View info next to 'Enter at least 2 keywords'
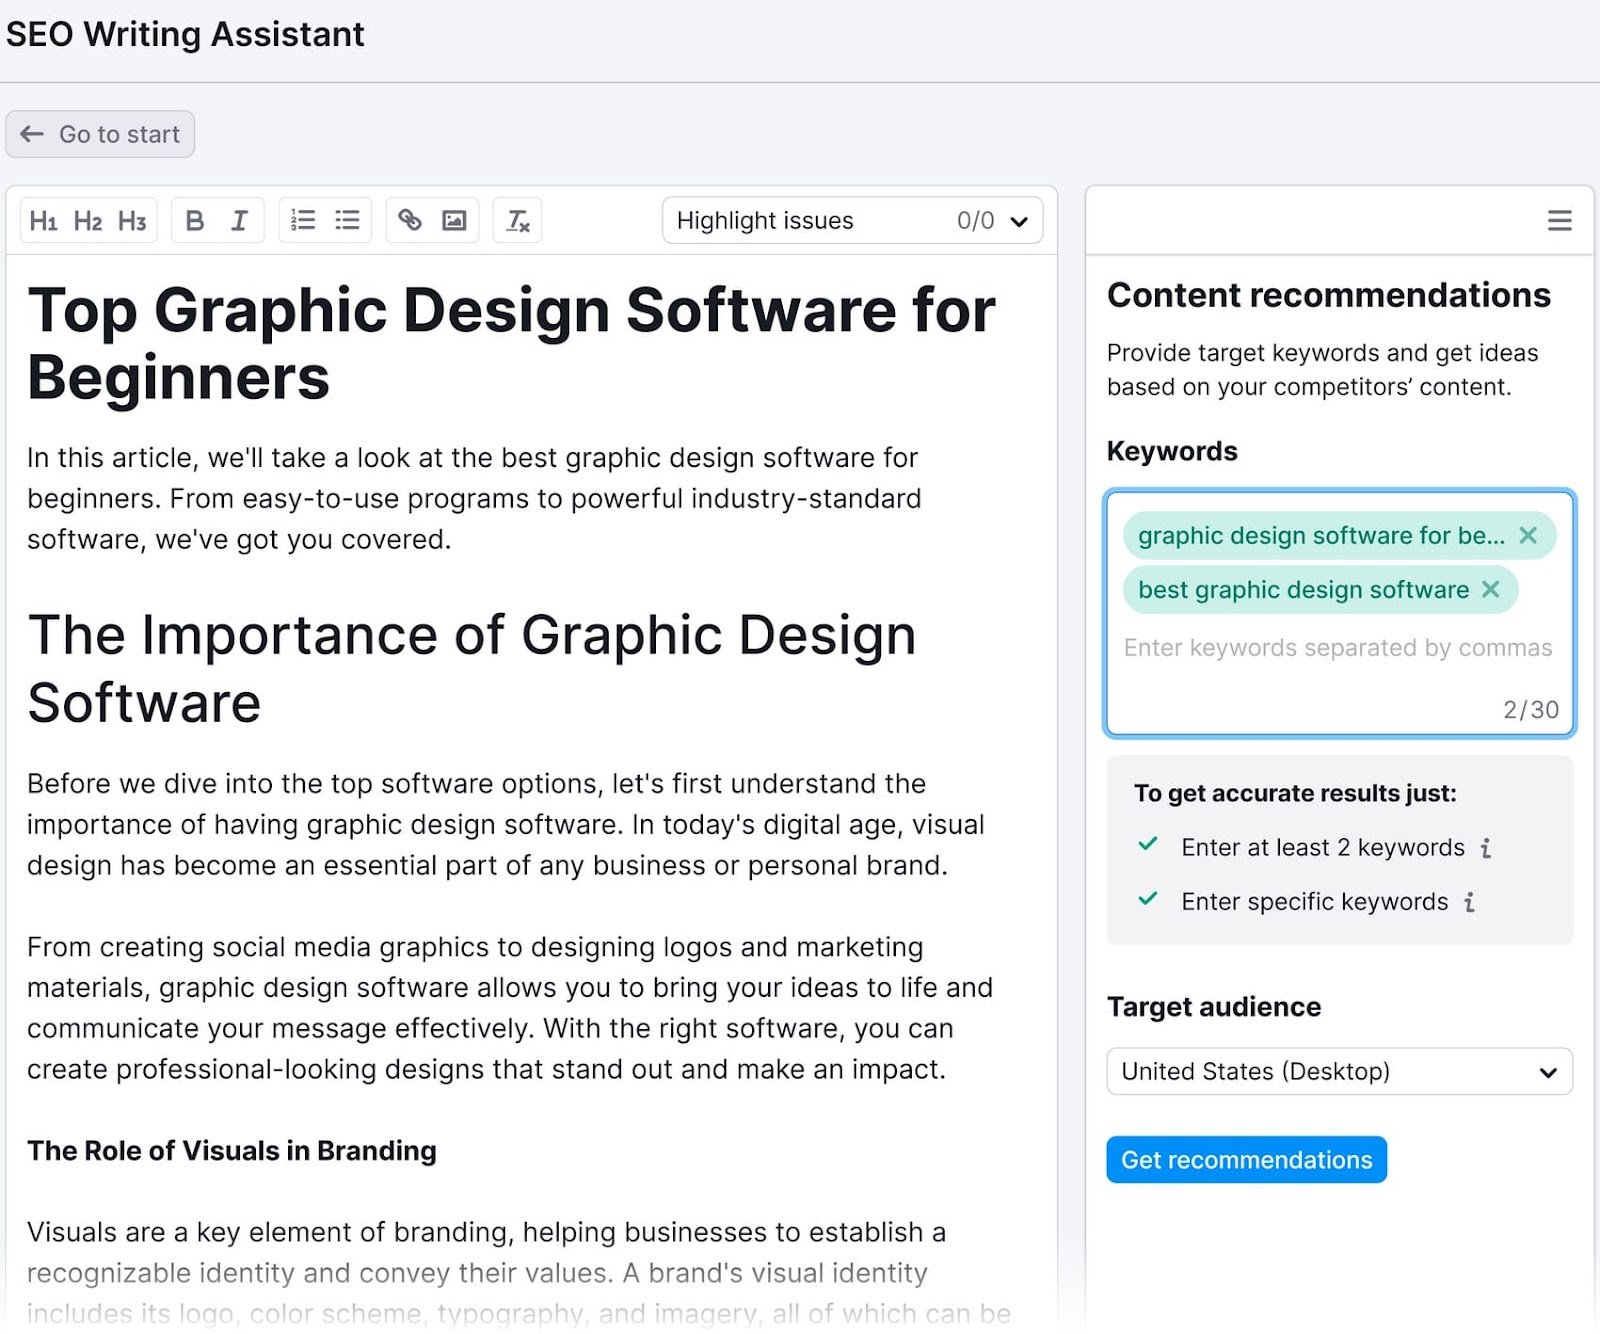 pos(1487,847)
